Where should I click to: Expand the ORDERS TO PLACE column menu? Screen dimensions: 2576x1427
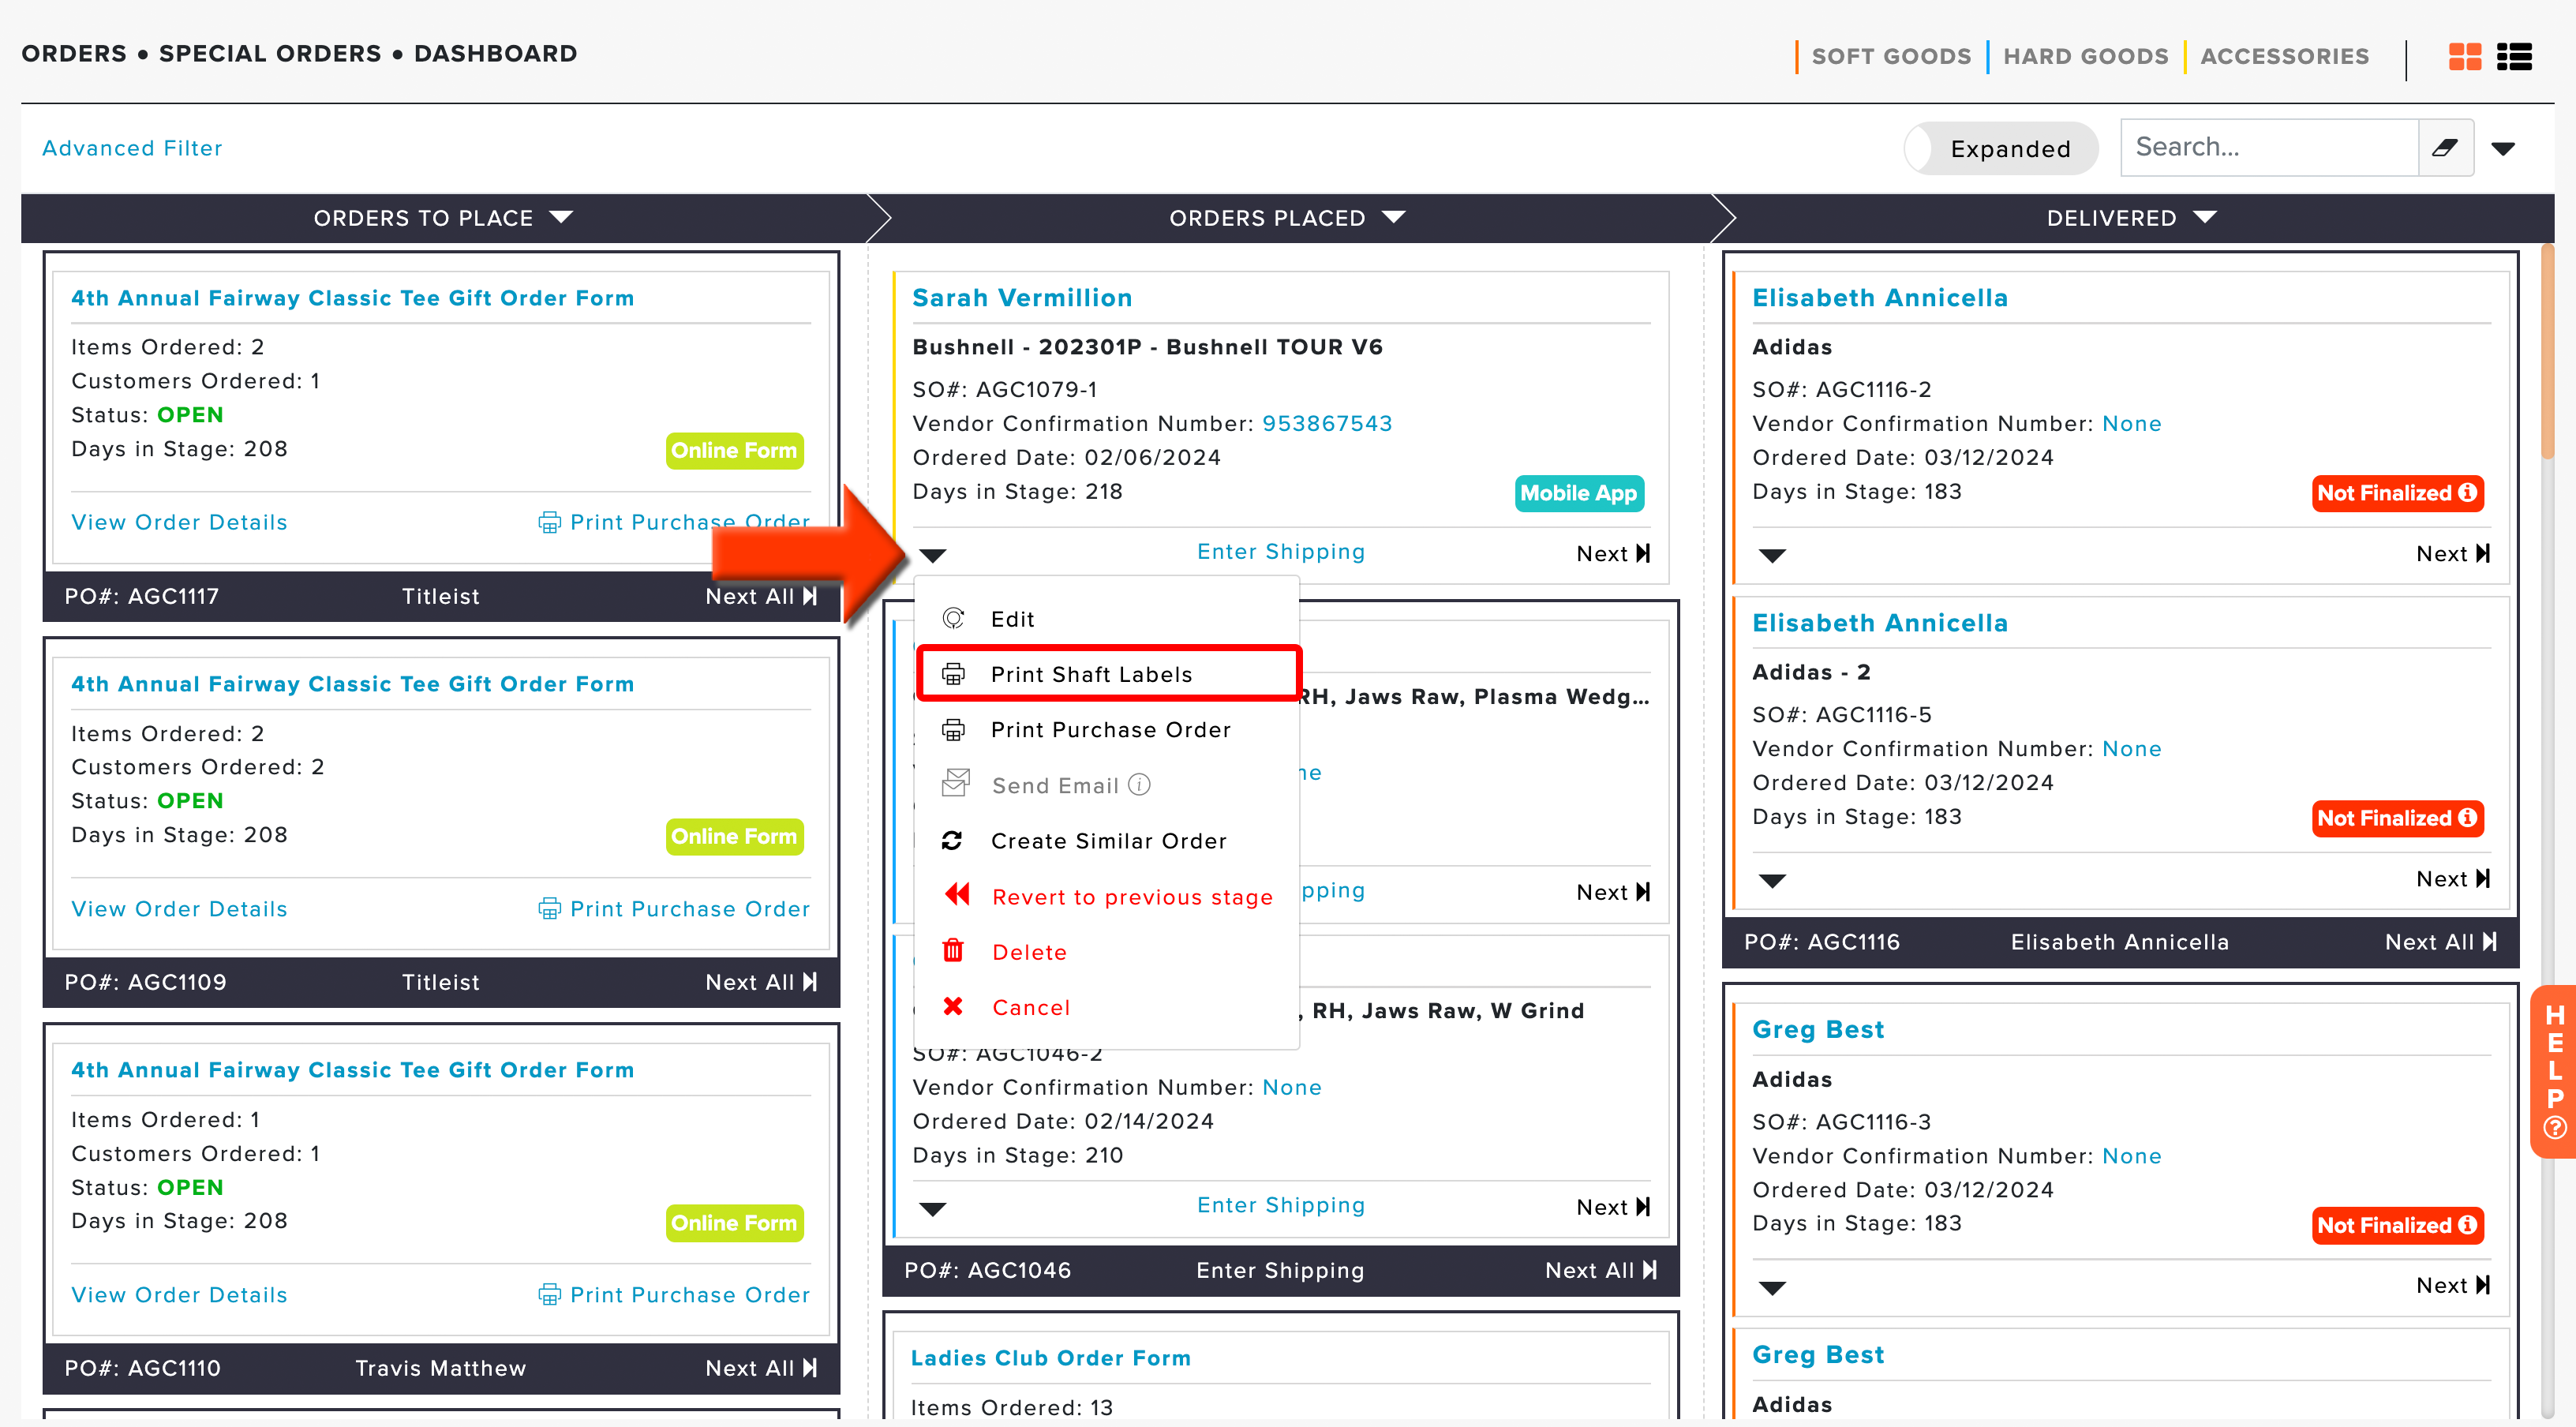[562, 217]
